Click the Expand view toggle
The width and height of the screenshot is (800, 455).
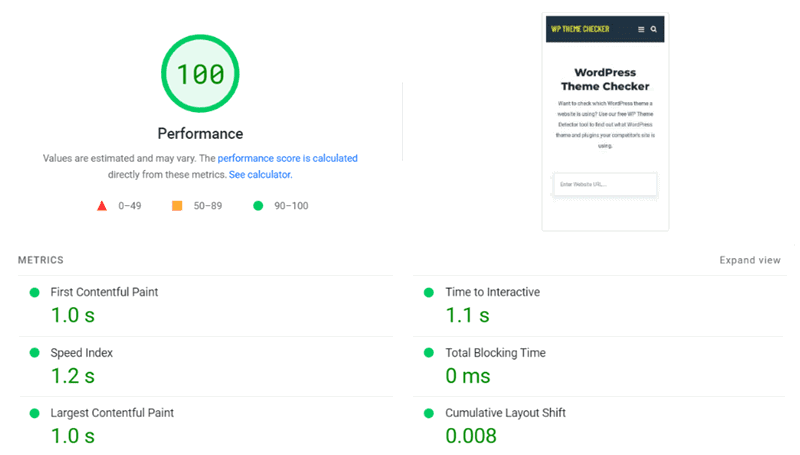pos(749,260)
